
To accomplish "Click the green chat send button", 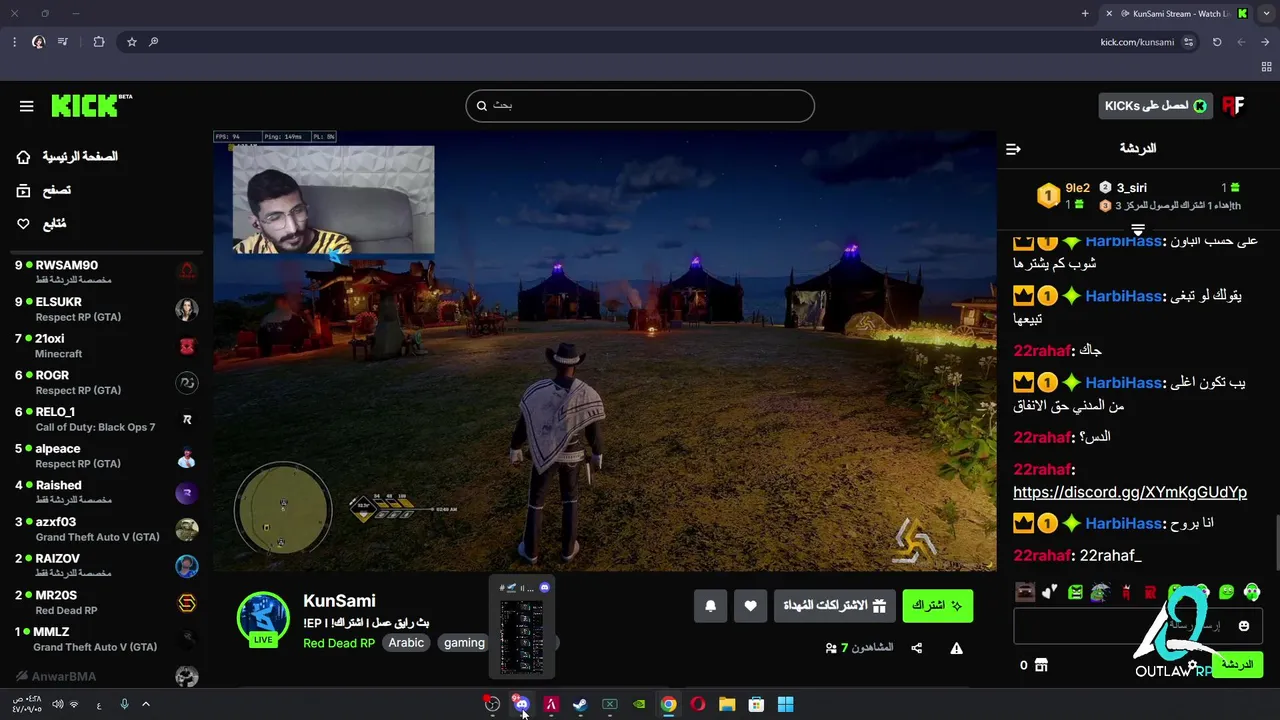I will coord(1237,664).
